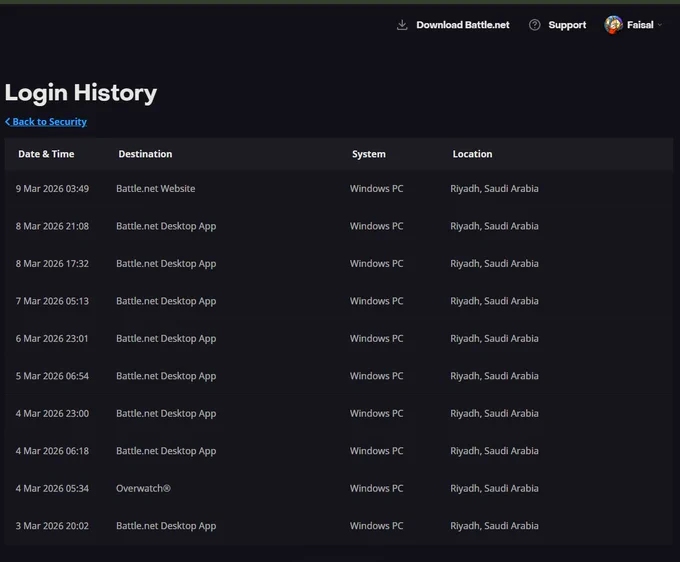Click Battle.net Desktop App in 7 Mar 05:13 row
This screenshot has height=562, width=680.
[166, 301]
